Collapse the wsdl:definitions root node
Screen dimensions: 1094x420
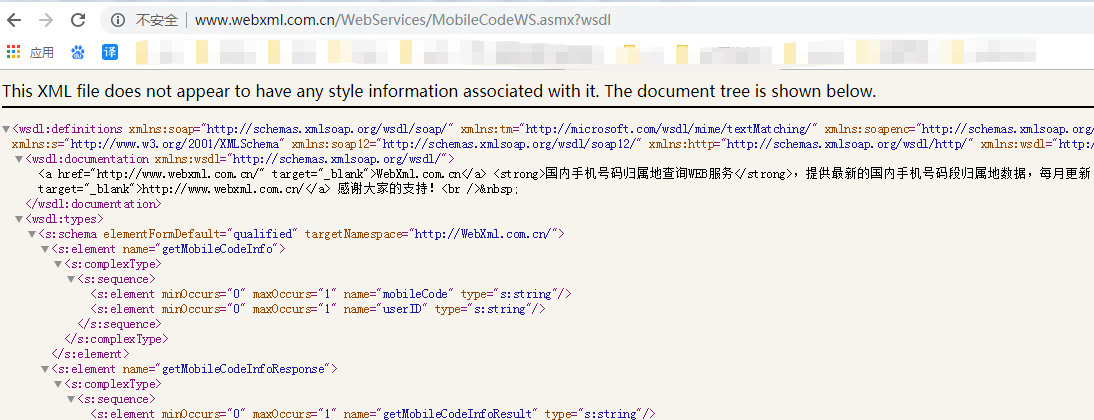tap(6, 129)
